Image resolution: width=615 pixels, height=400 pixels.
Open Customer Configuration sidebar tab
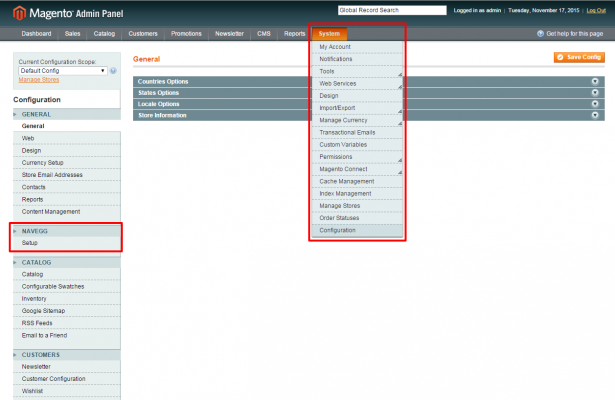coord(67,379)
